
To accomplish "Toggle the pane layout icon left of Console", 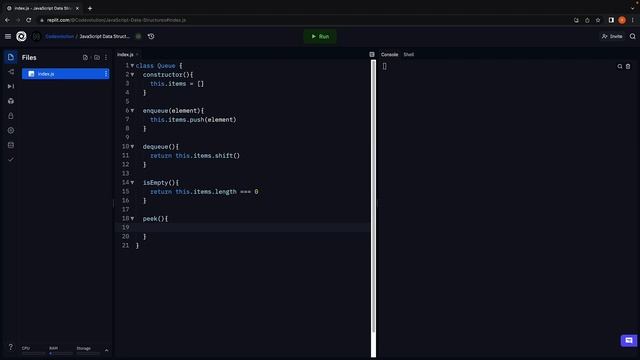I will coord(372,54).
